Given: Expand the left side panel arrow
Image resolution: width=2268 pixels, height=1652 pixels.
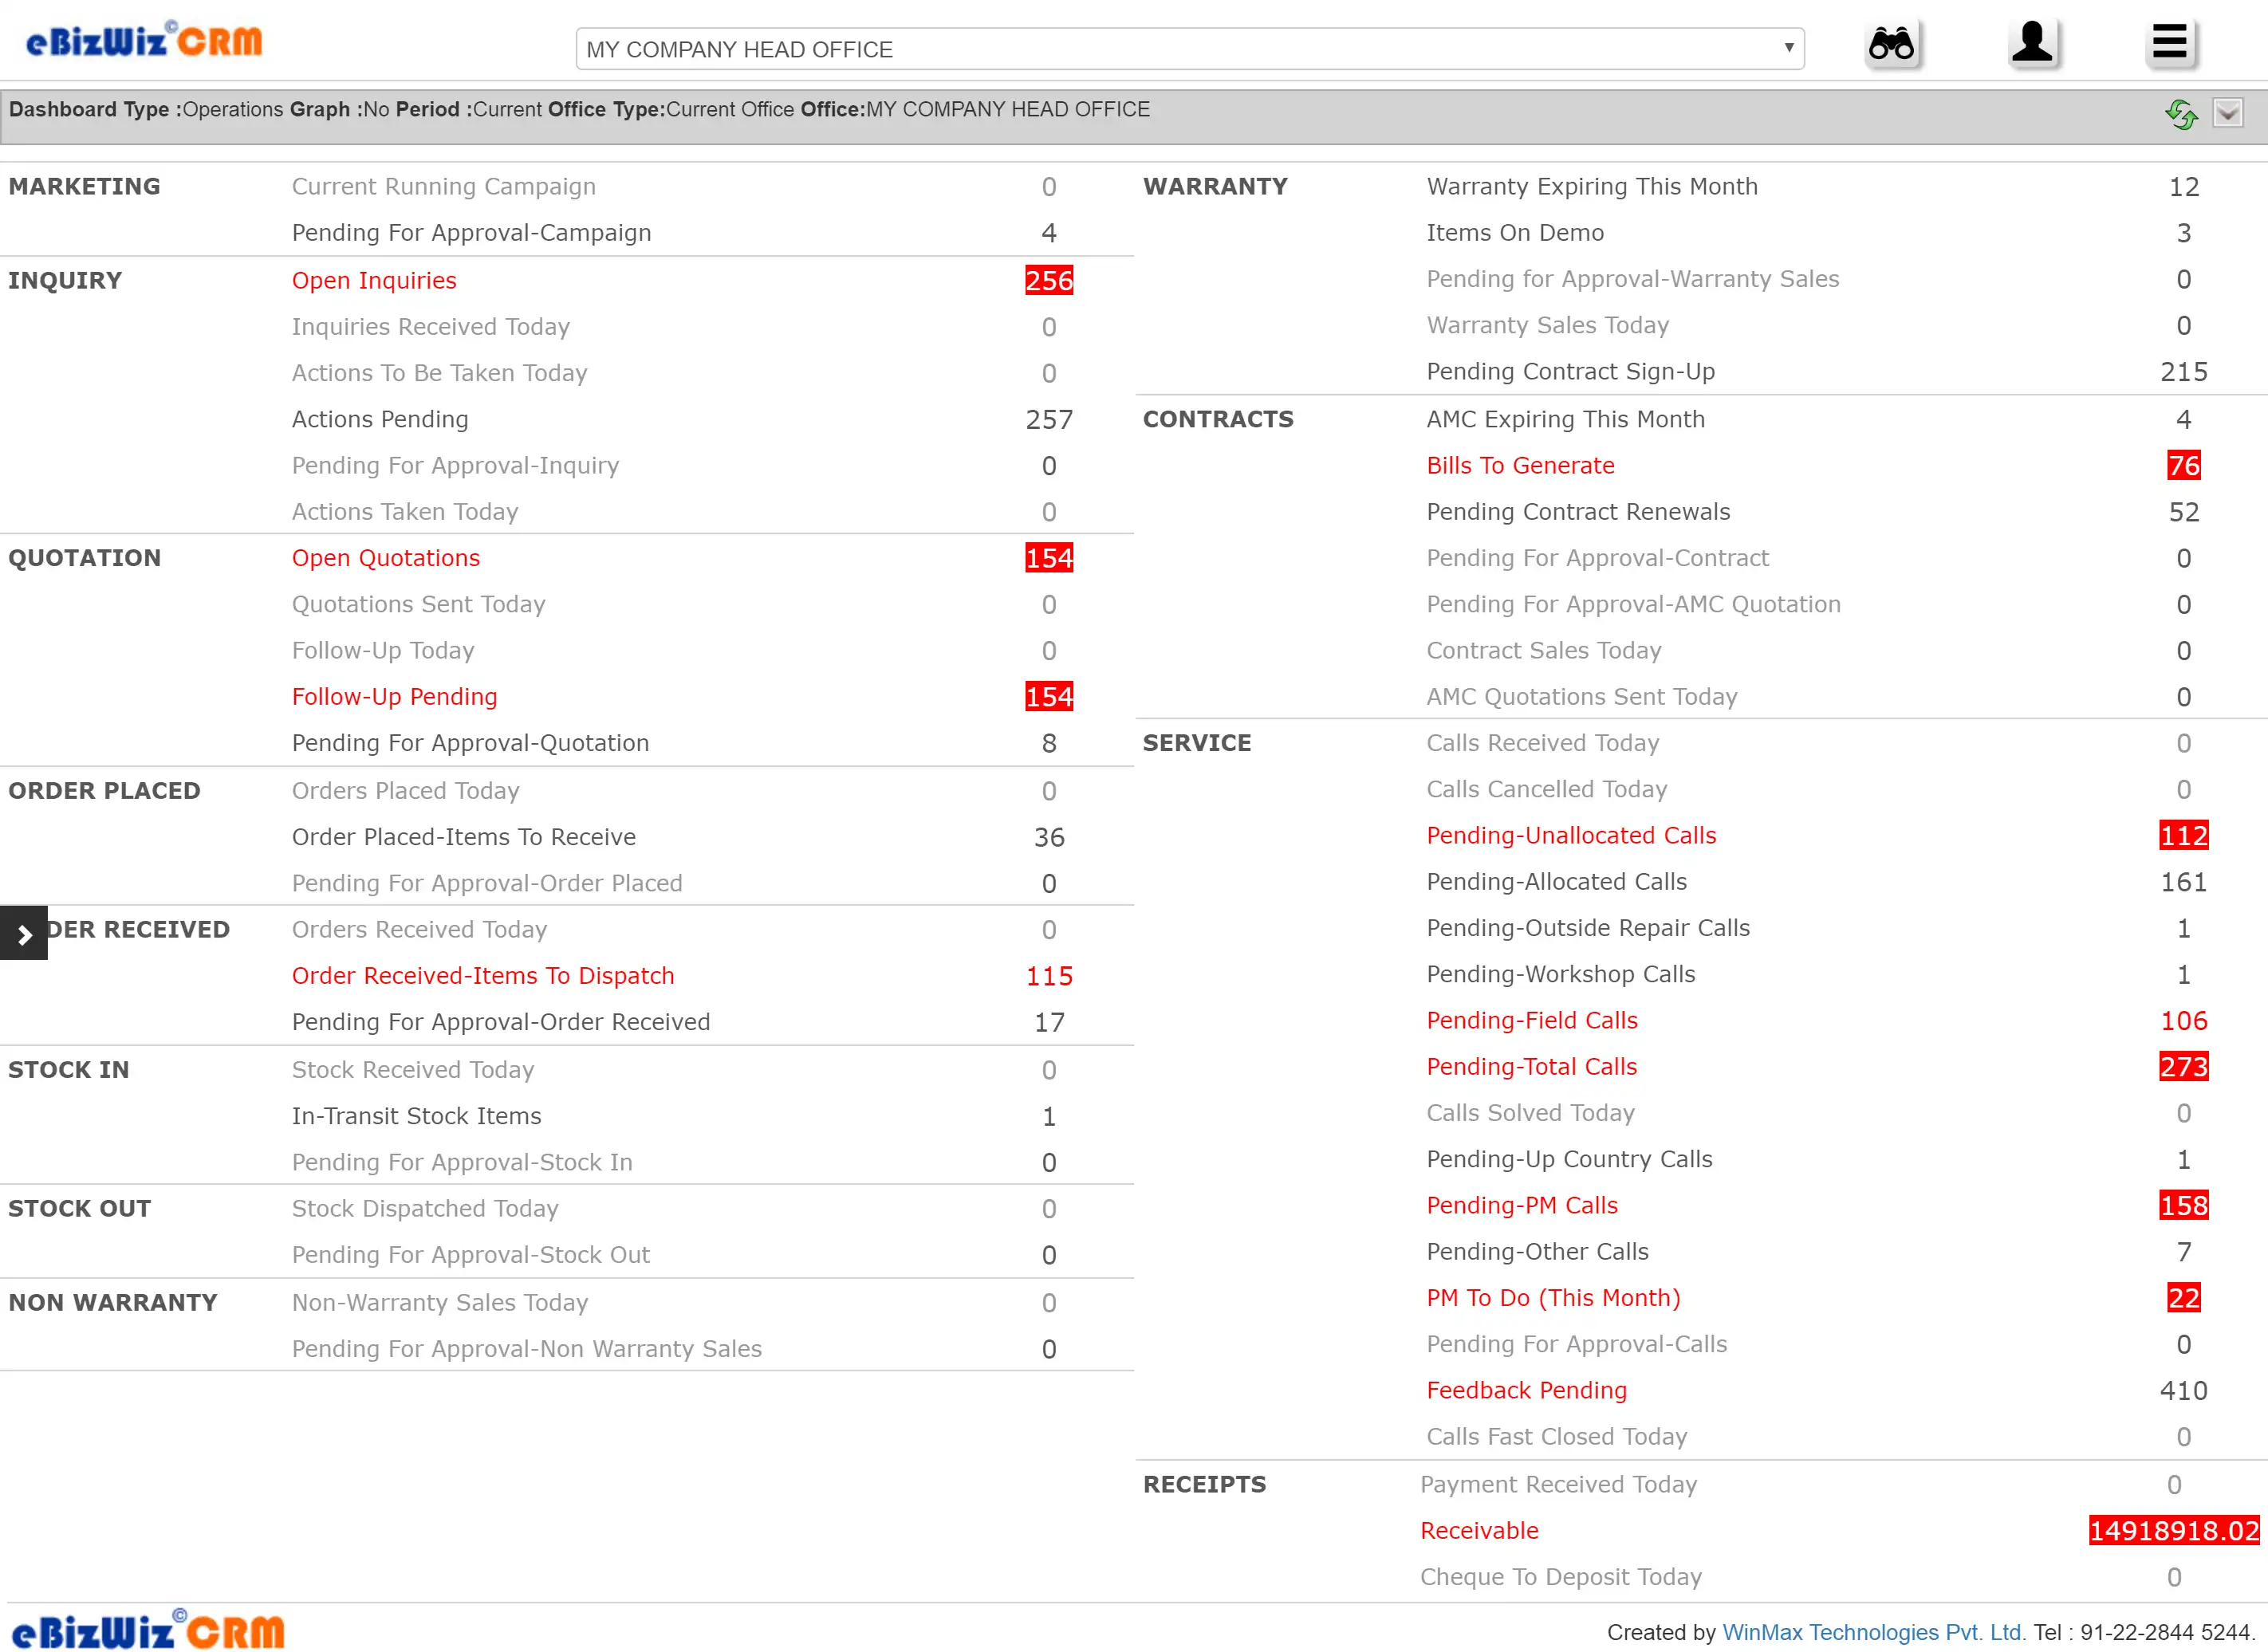Looking at the screenshot, I should coord(24,934).
